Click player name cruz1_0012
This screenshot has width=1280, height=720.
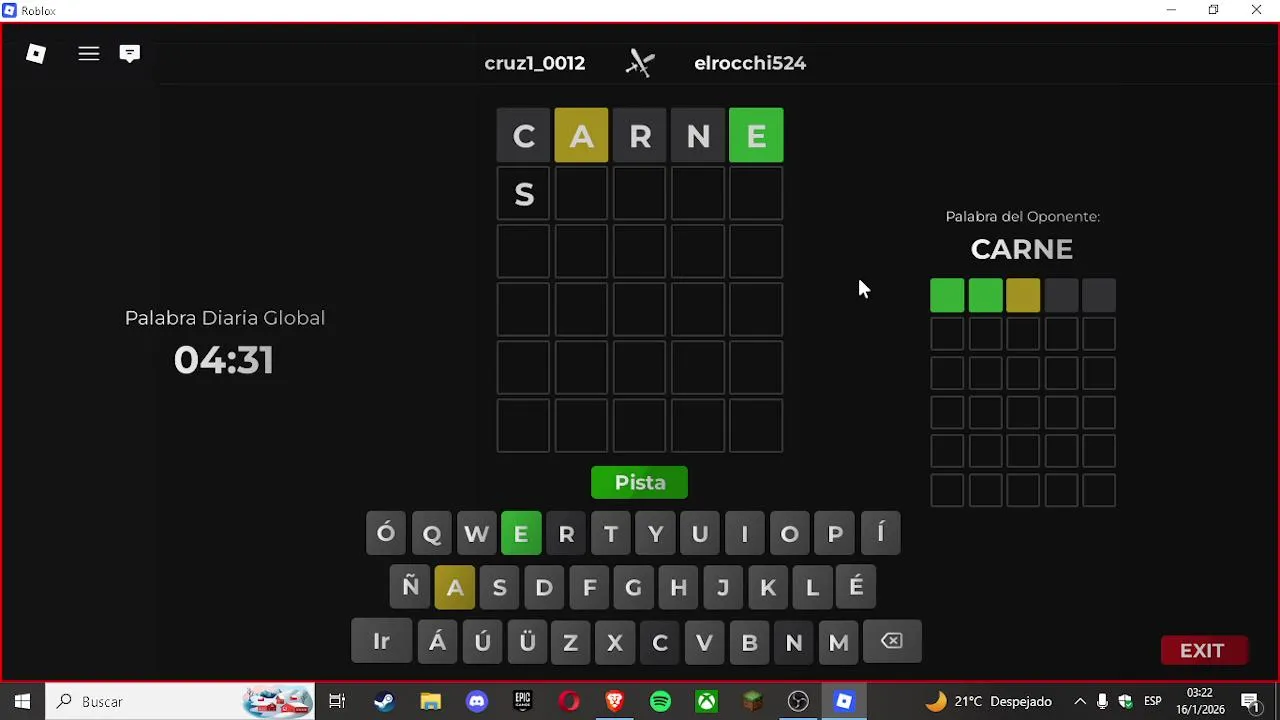tap(535, 63)
